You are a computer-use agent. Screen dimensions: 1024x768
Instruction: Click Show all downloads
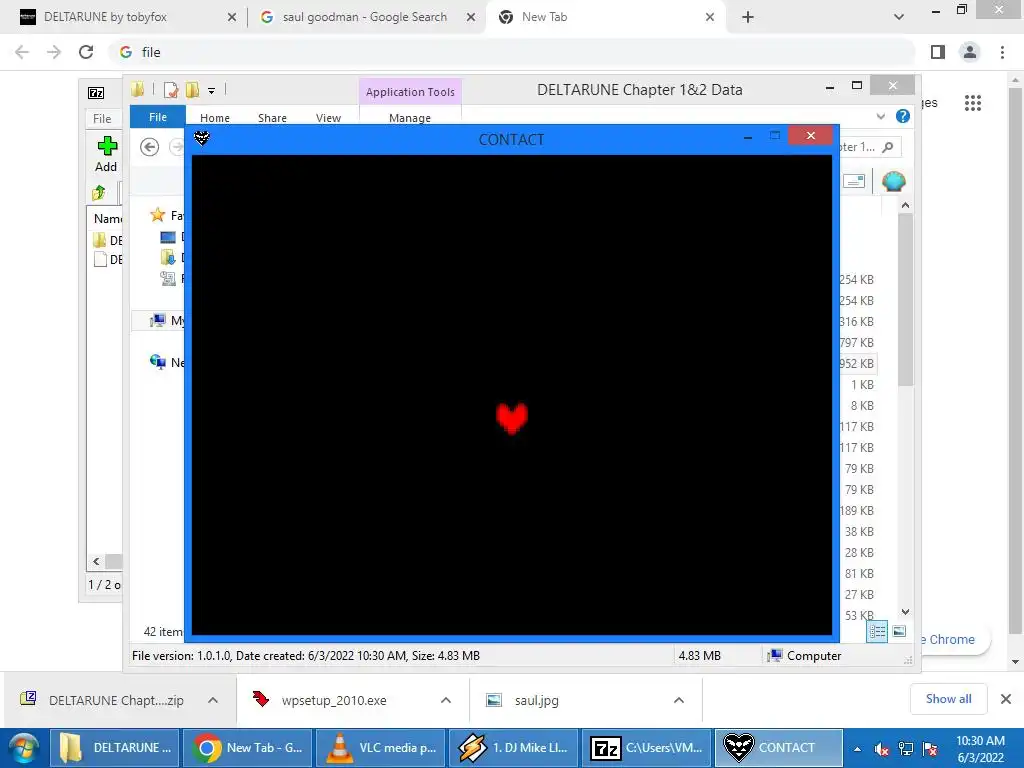[x=948, y=699]
